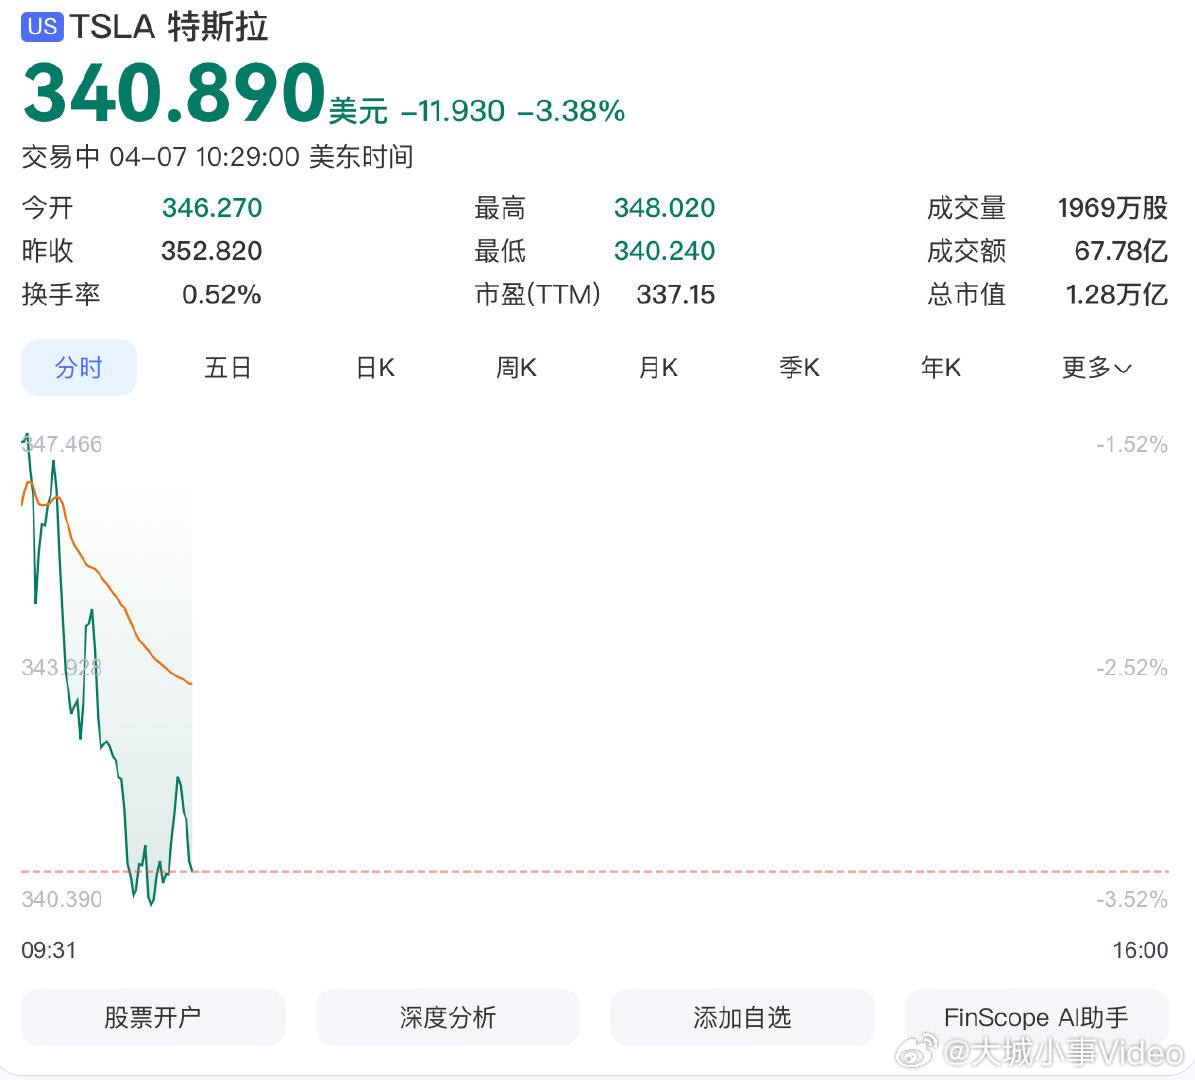
Task: Add TSLA to watchlist via 添加自选
Action: [741, 1017]
